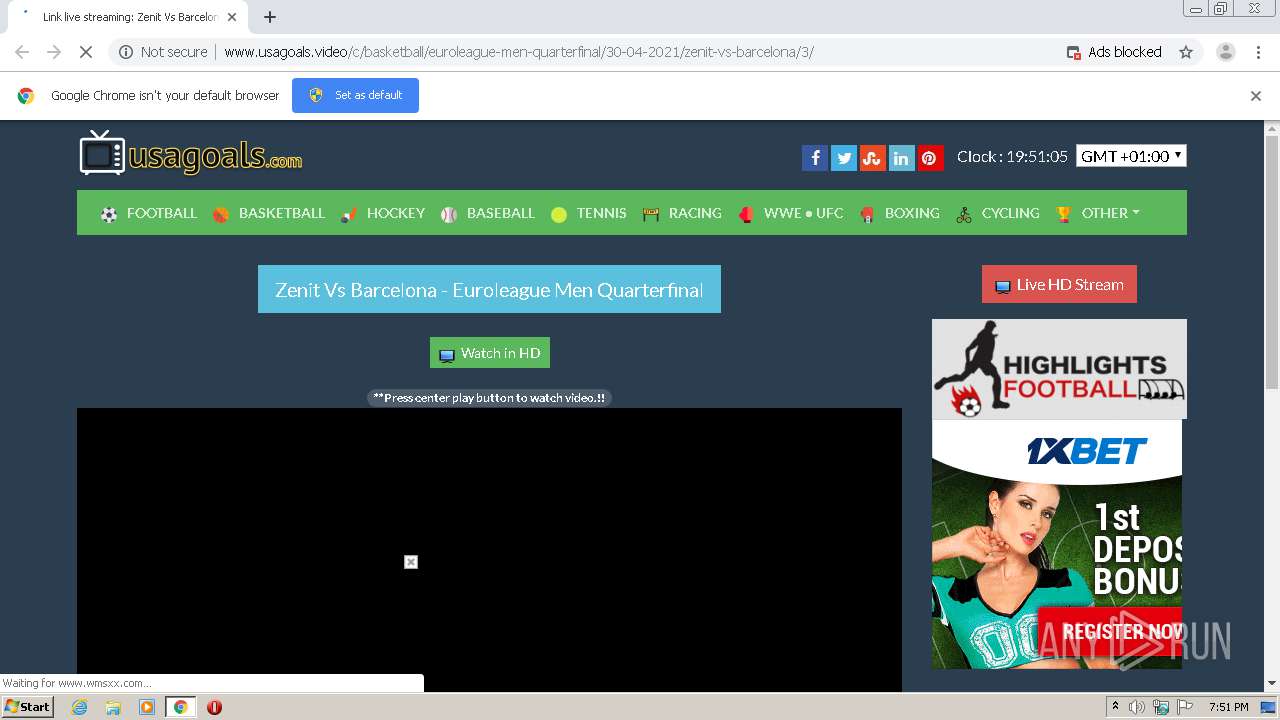Go back to the previous page
This screenshot has width=1280, height=720.
(22, 52)
